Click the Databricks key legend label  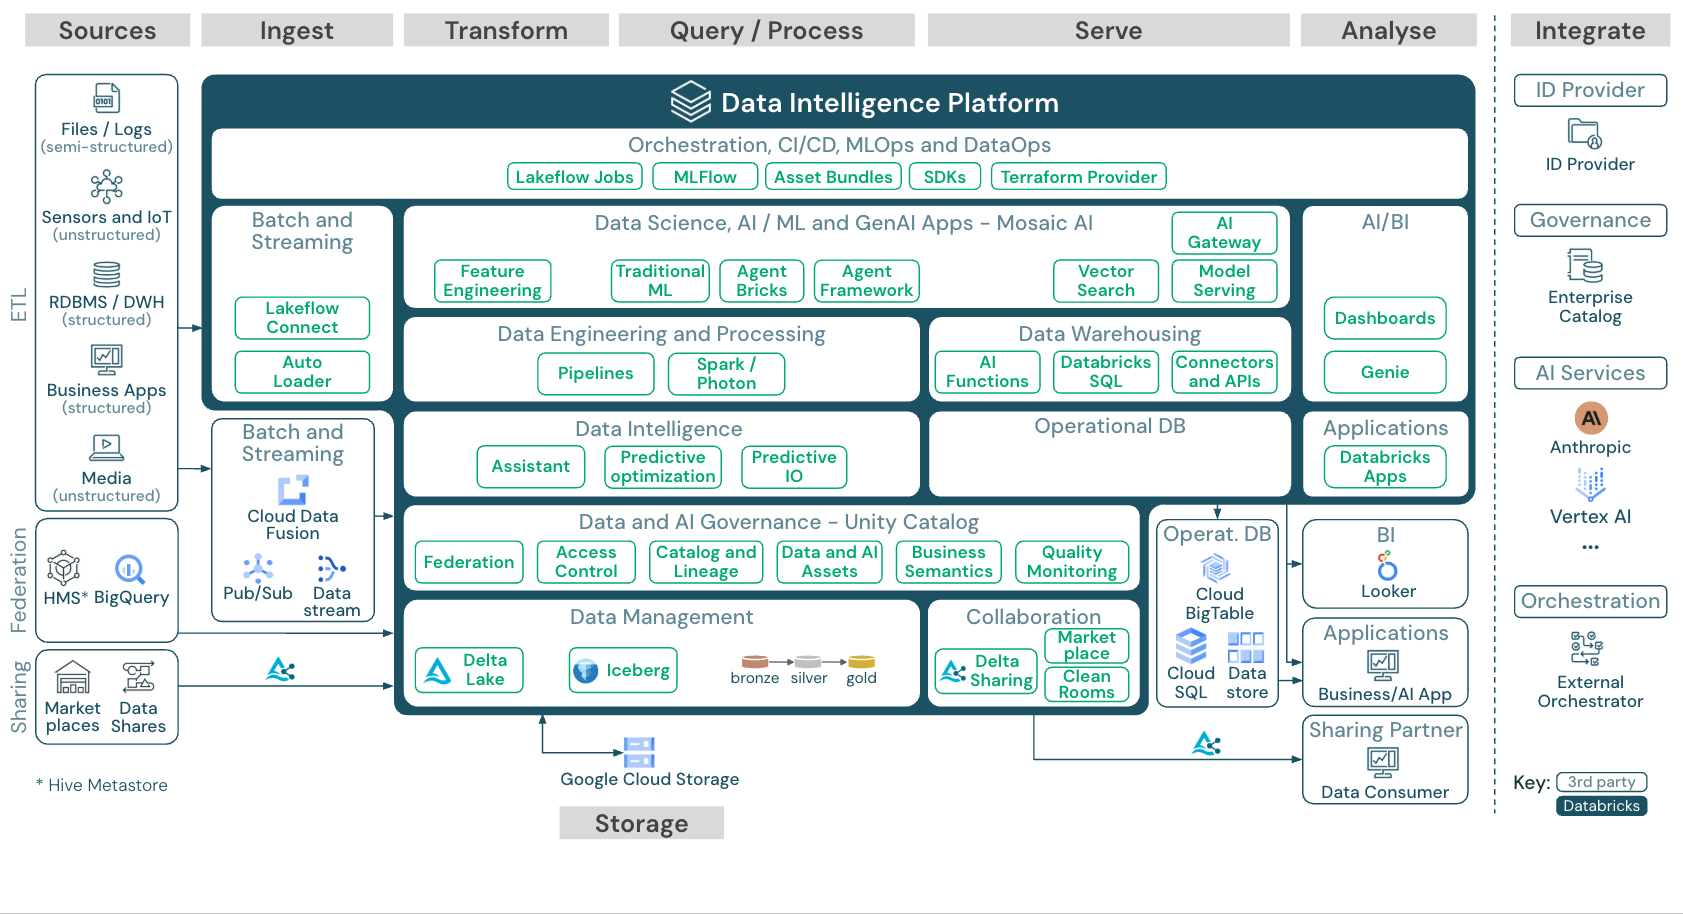1601,806
